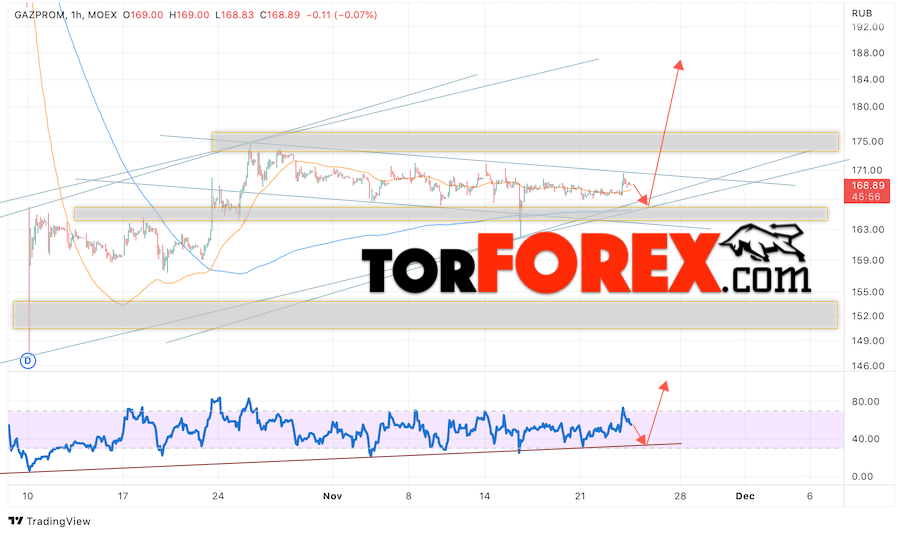This screenshot has width=903, height=535.
Task: Click the RSI 40.00 level label
Action: point(866,439)
